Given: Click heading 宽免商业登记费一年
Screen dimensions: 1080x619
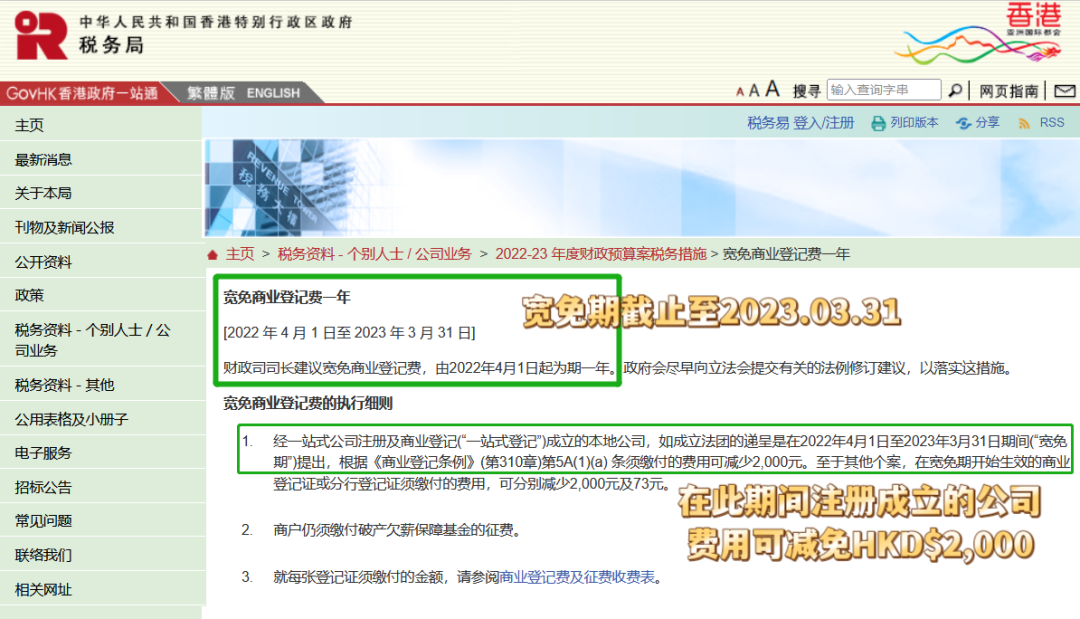Looking at the screenshot, I should [287, 297].
